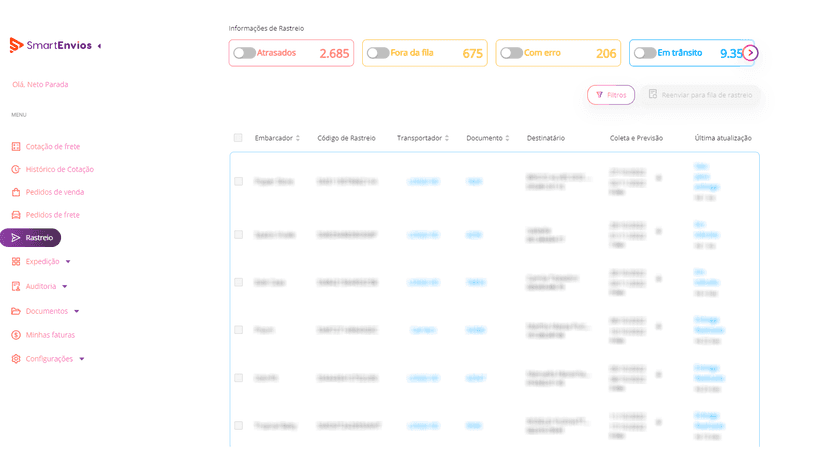
Task: Open the Documentos menu item
Action: click(x=45, y=311)
